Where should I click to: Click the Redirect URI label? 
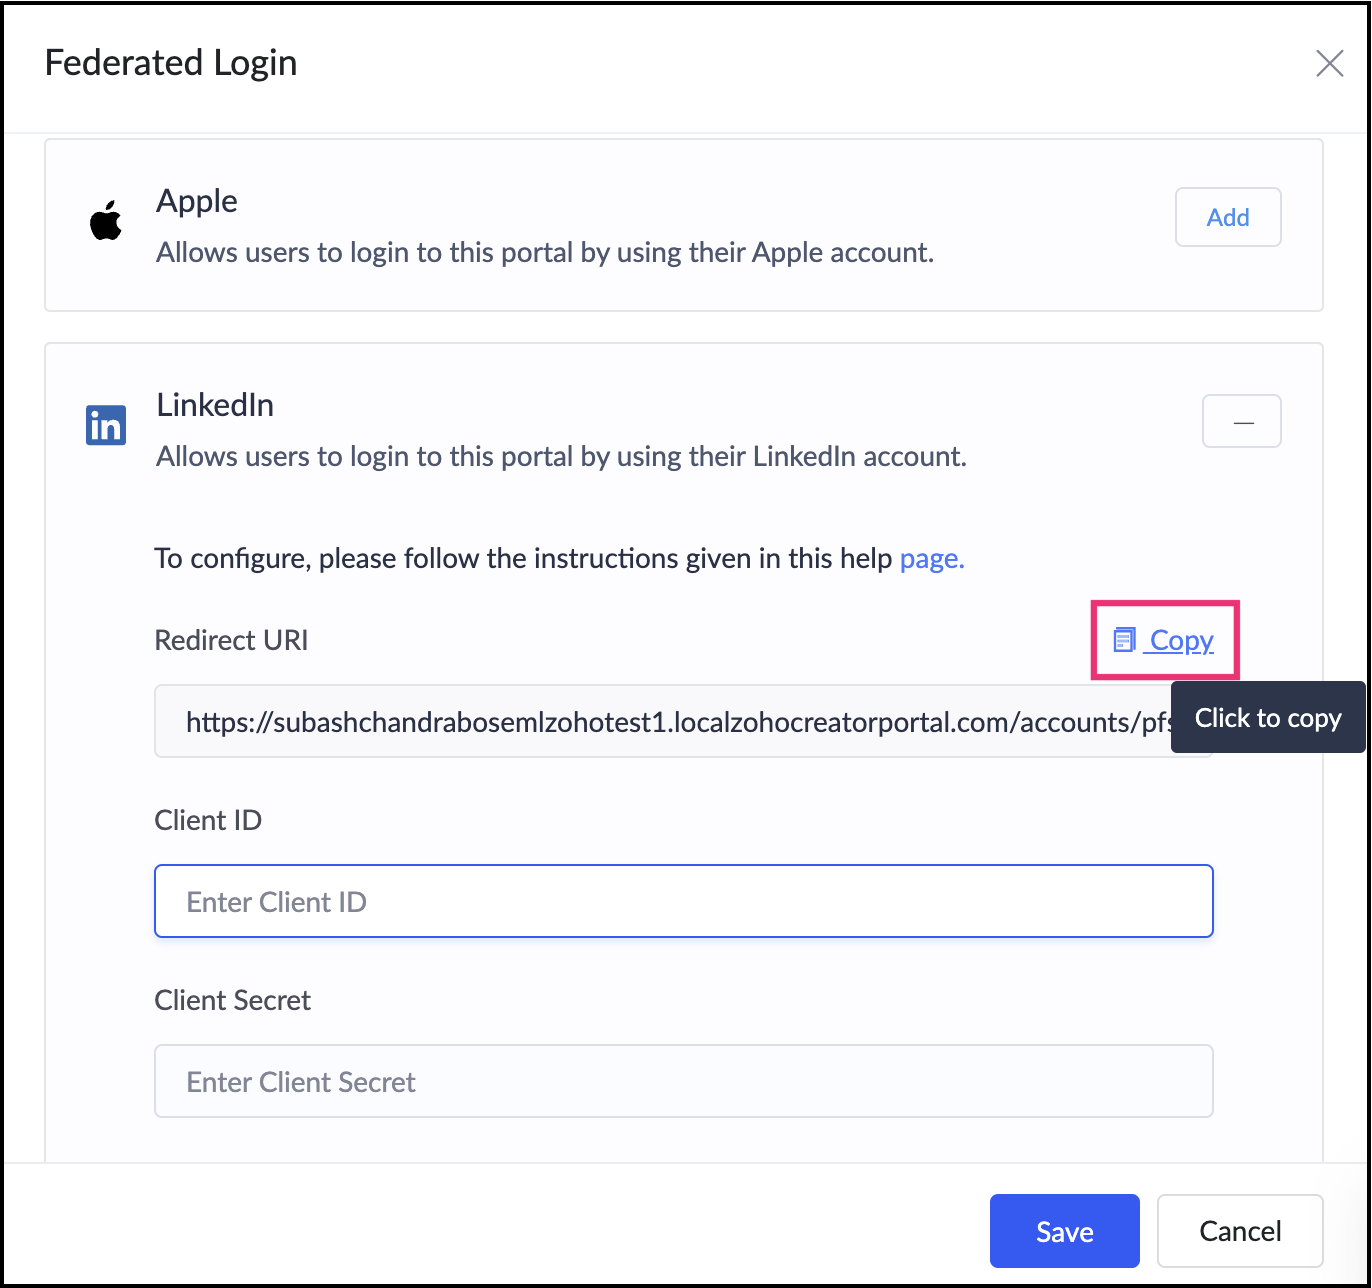tap(231, 640)
